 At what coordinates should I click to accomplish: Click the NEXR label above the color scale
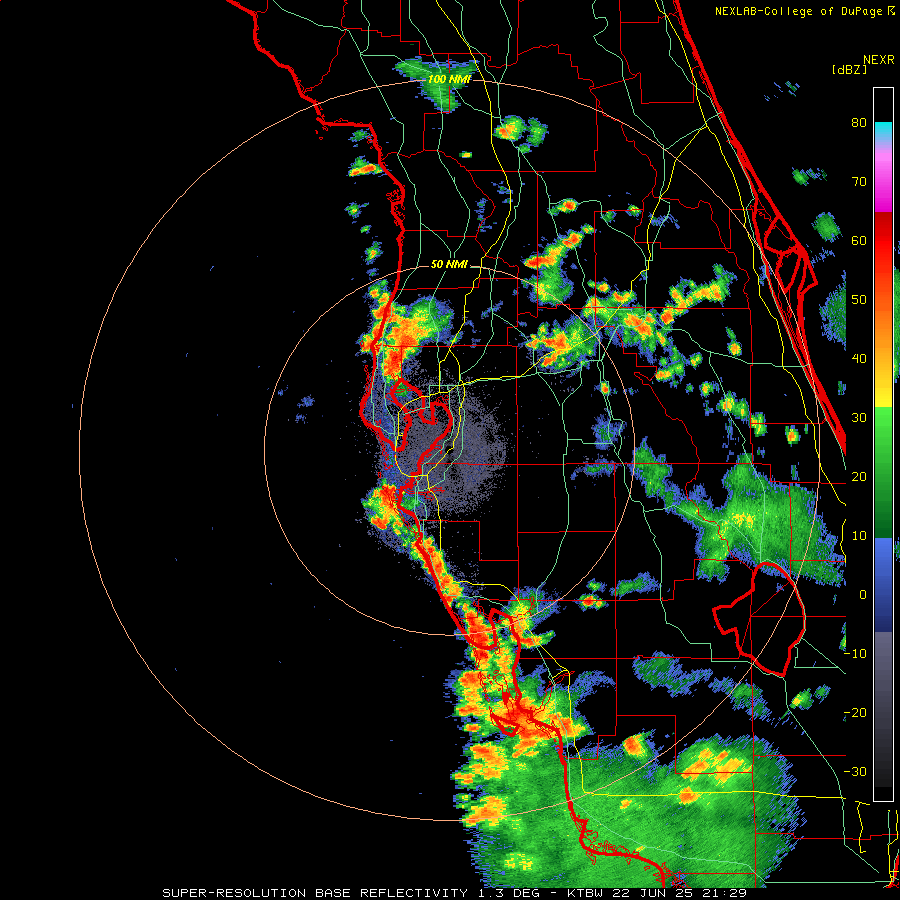click(879, 60)
